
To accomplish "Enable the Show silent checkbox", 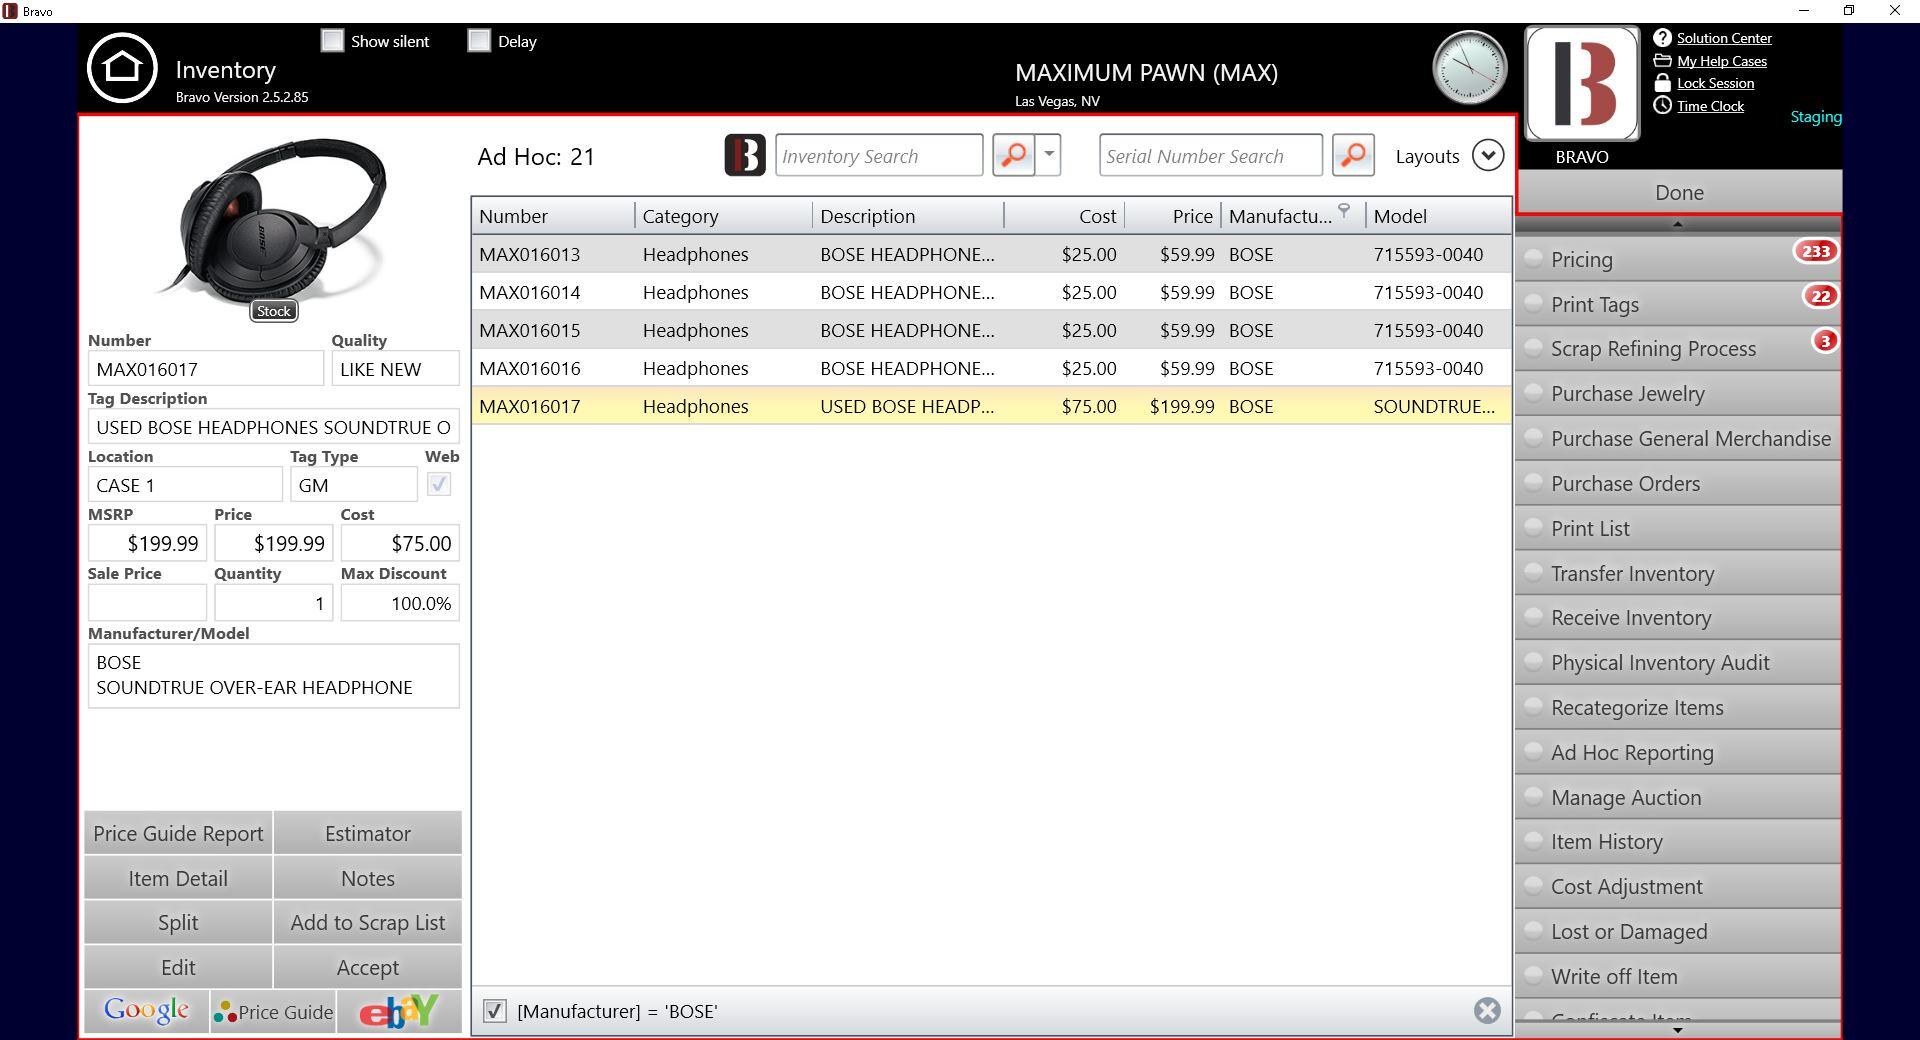I will [332, 40].
